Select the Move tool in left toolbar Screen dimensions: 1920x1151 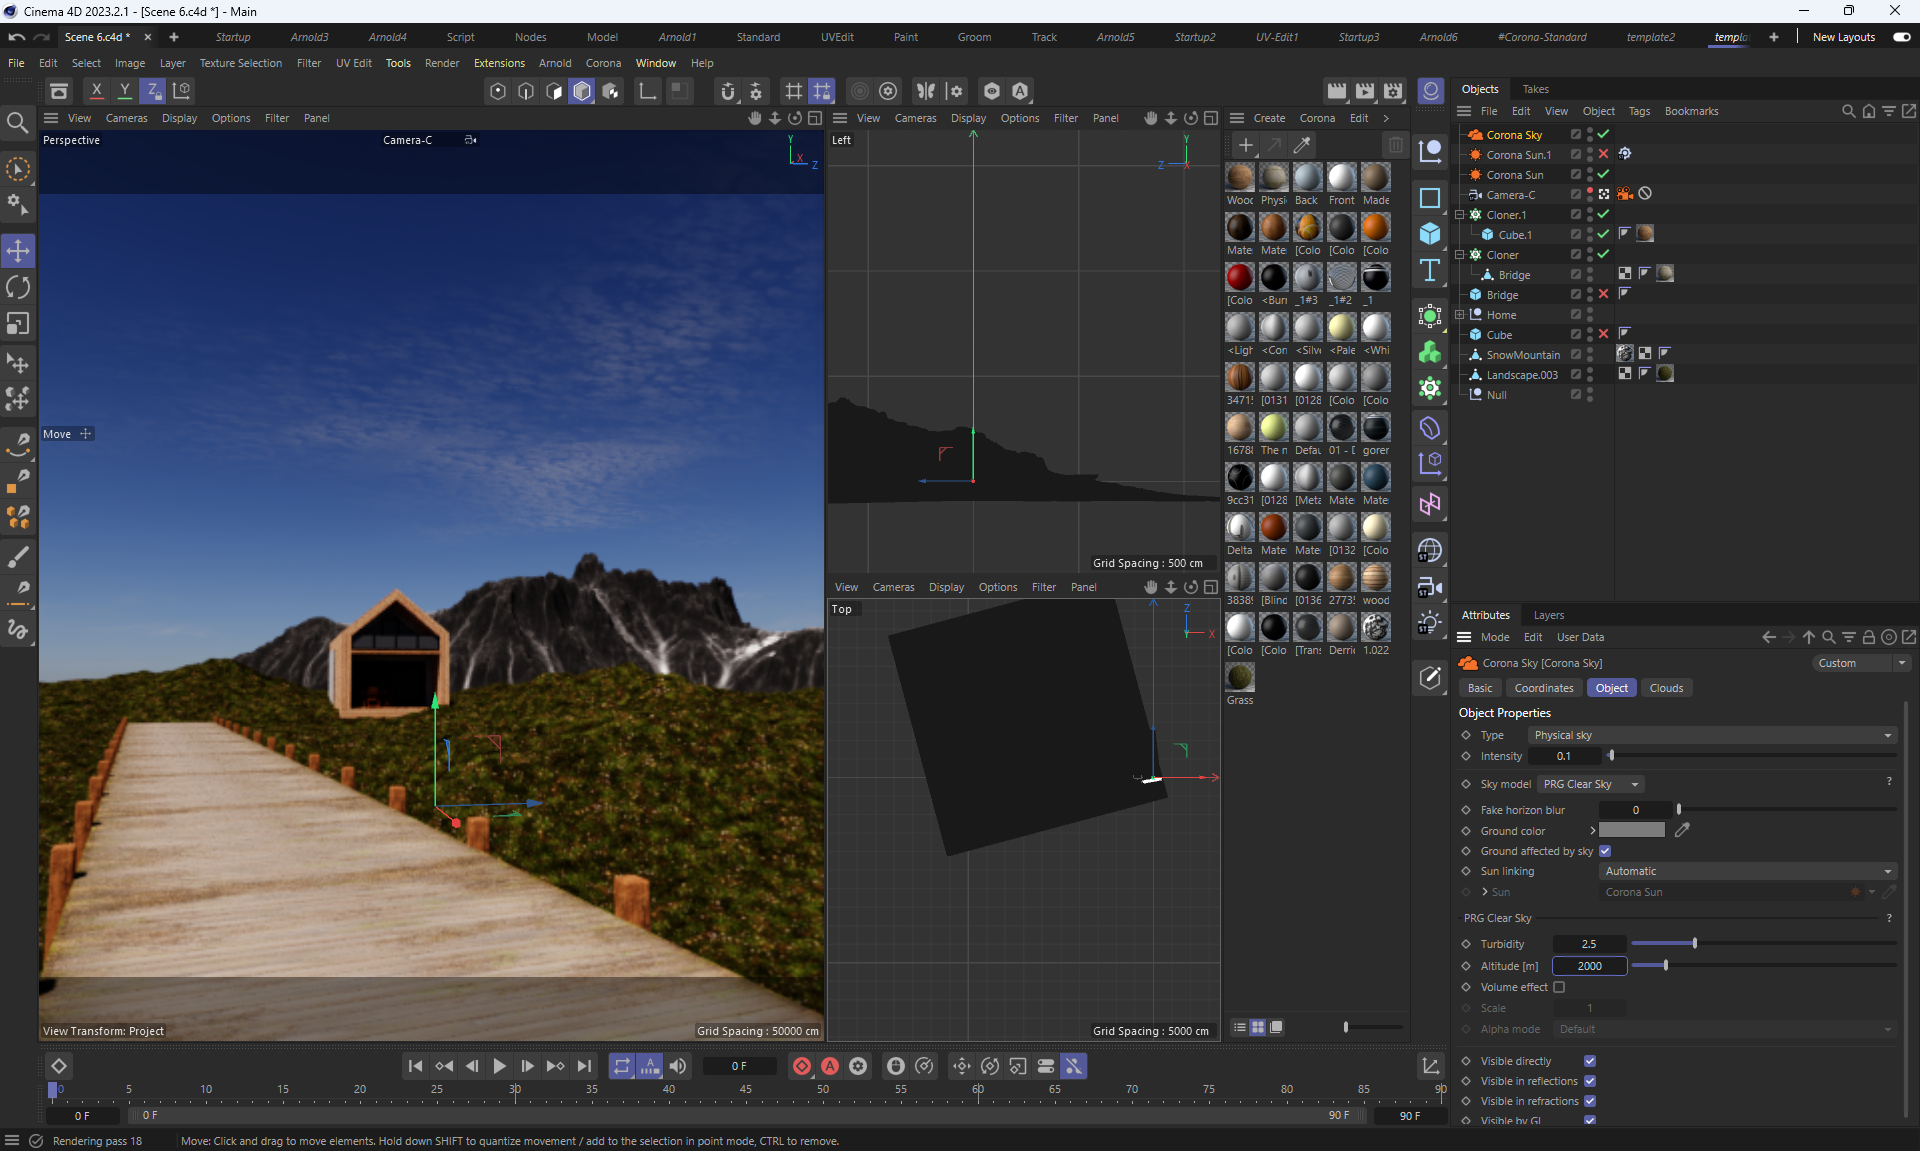click(18, 250)
